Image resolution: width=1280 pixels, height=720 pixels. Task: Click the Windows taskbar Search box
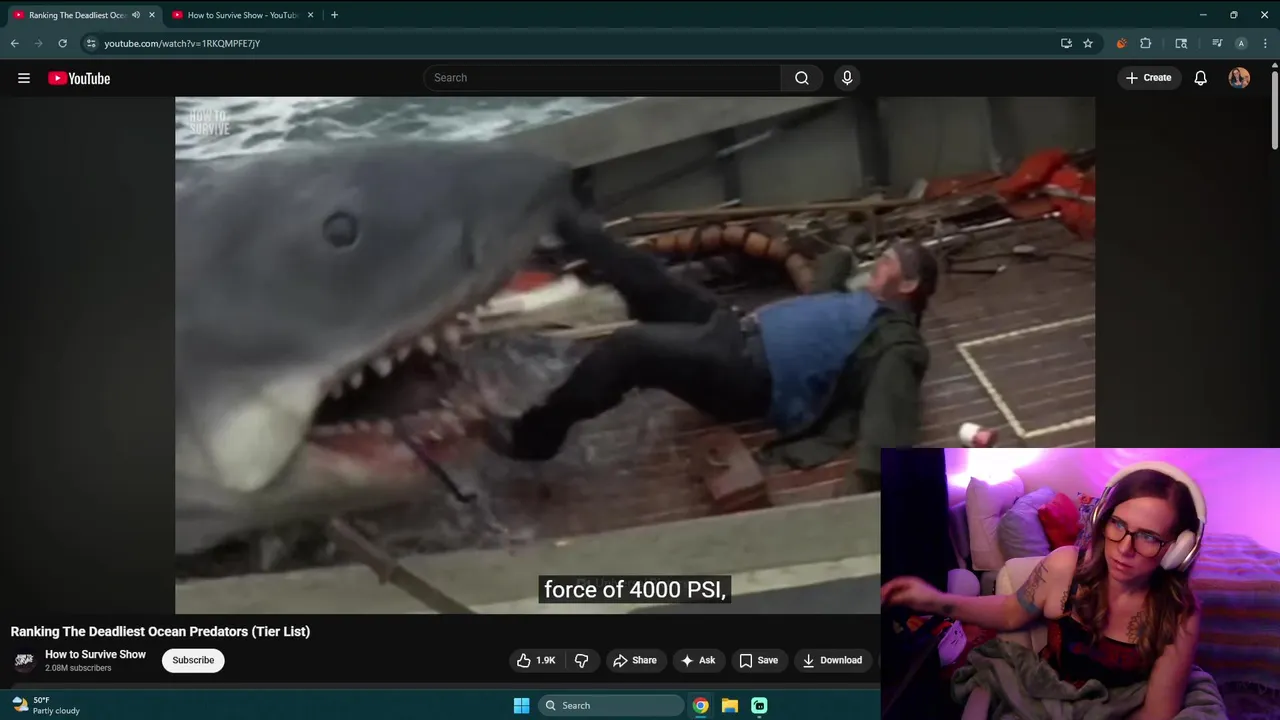pyautogui.click(x=611, y=705)
